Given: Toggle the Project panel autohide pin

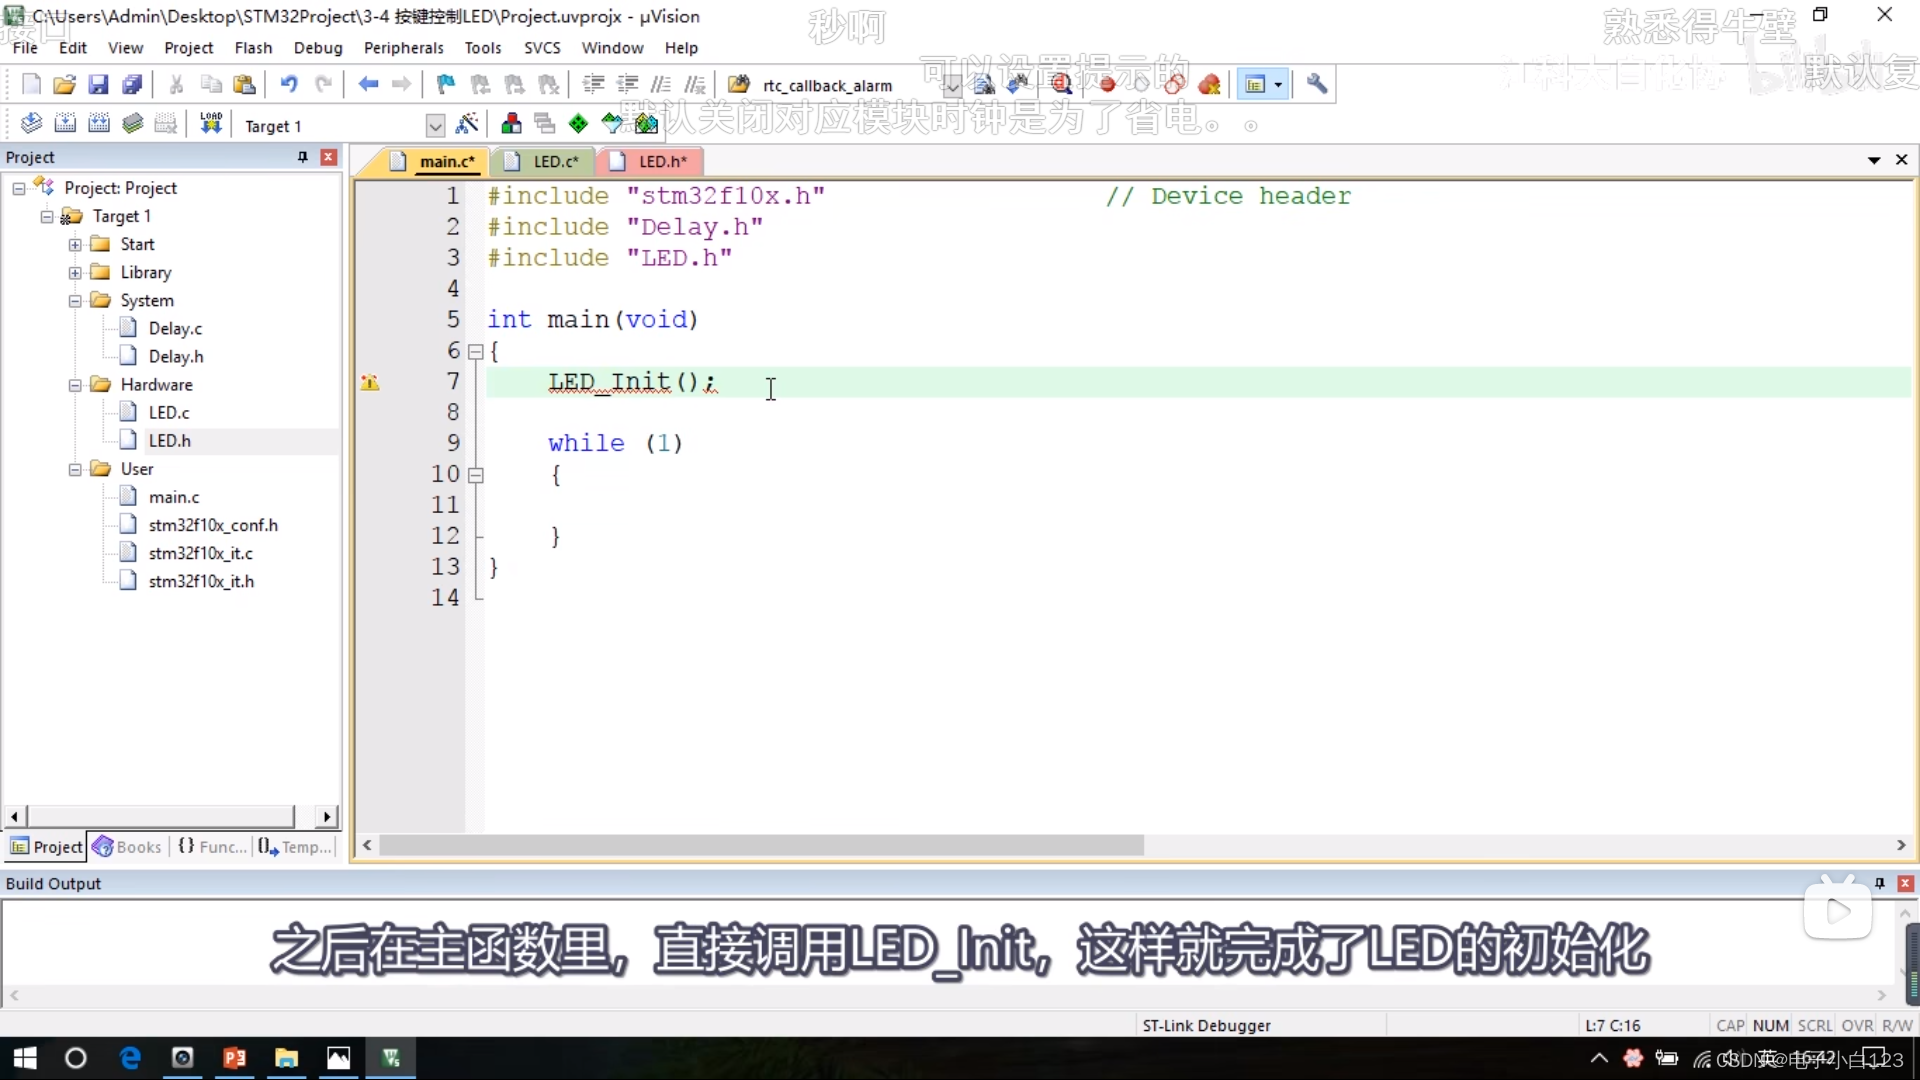Looking at the screenshot, I should tap(302, 157).
